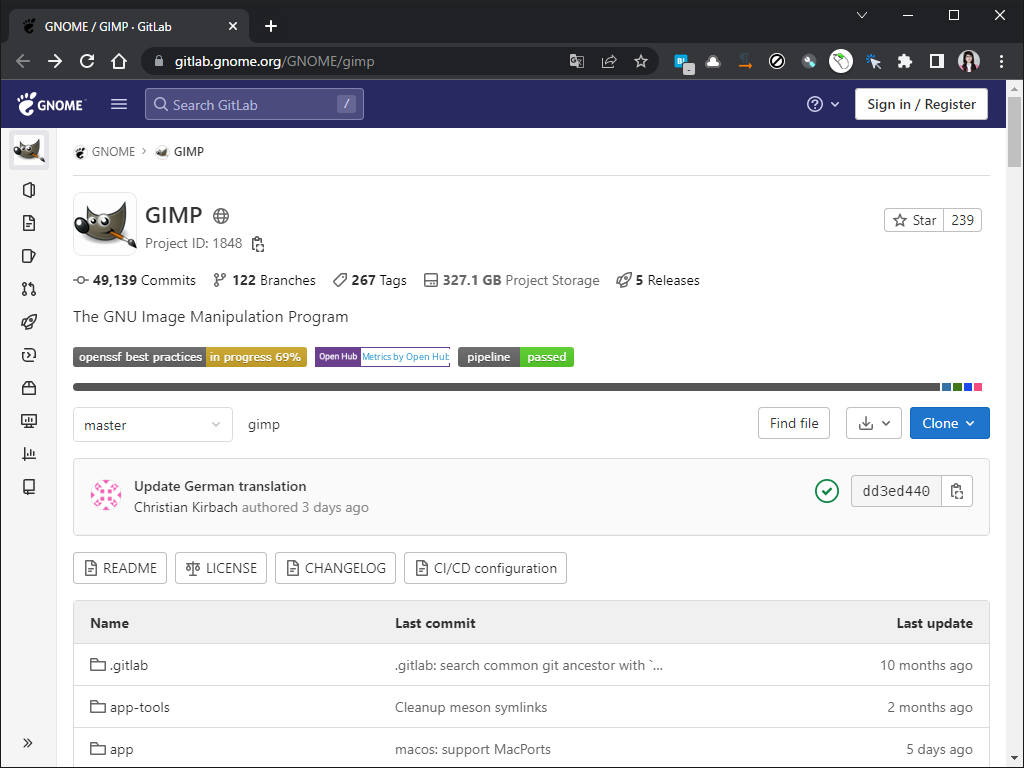The image size is (1024, 768).
Task: Open the download source code dropdown
Action: (873, 423)
